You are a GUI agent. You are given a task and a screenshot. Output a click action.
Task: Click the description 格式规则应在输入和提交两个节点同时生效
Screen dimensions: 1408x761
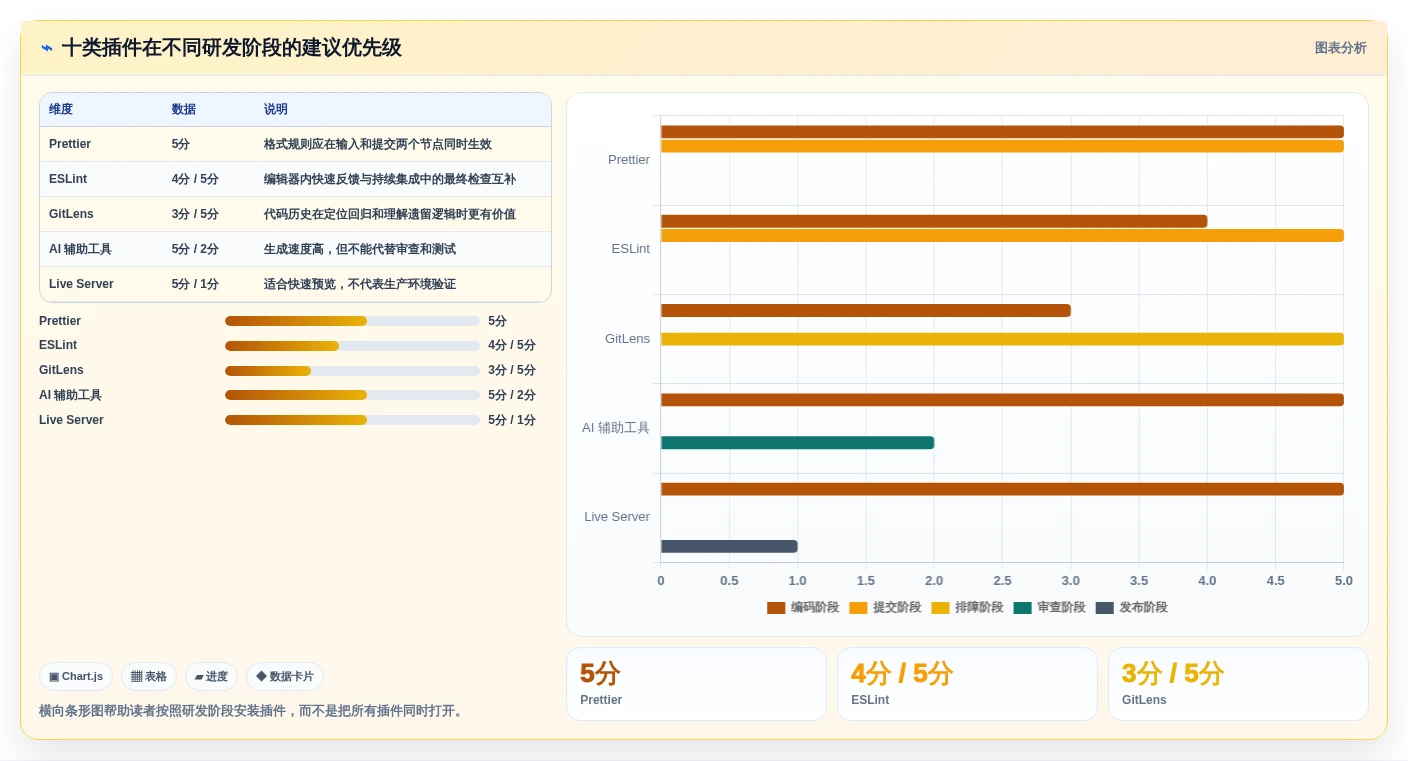click(378, 144)
